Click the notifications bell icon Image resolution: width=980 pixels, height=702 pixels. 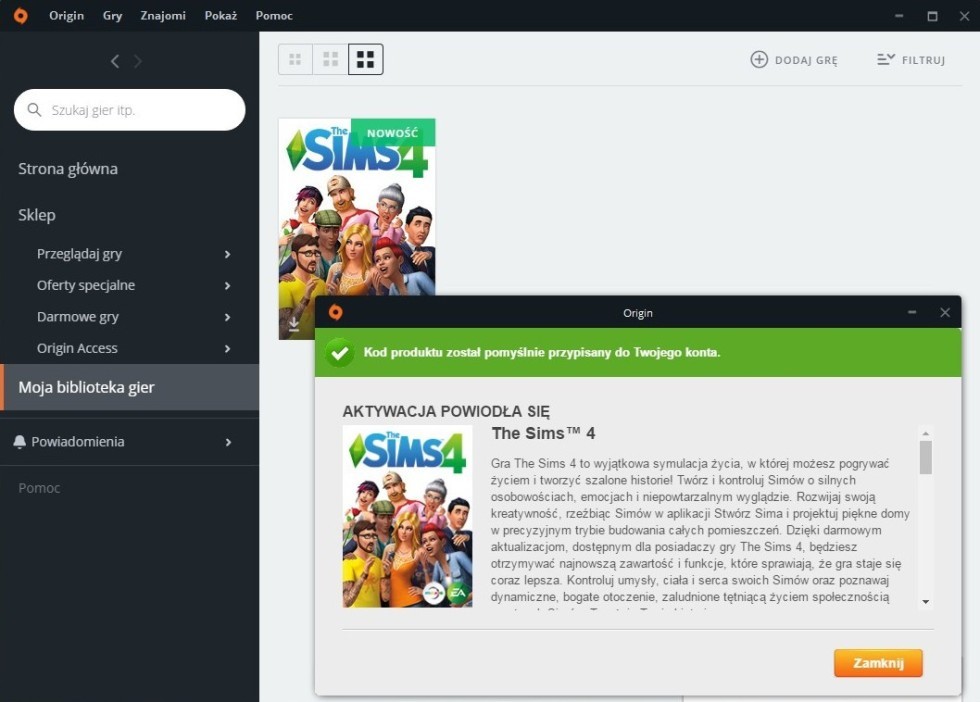(19, 442)
